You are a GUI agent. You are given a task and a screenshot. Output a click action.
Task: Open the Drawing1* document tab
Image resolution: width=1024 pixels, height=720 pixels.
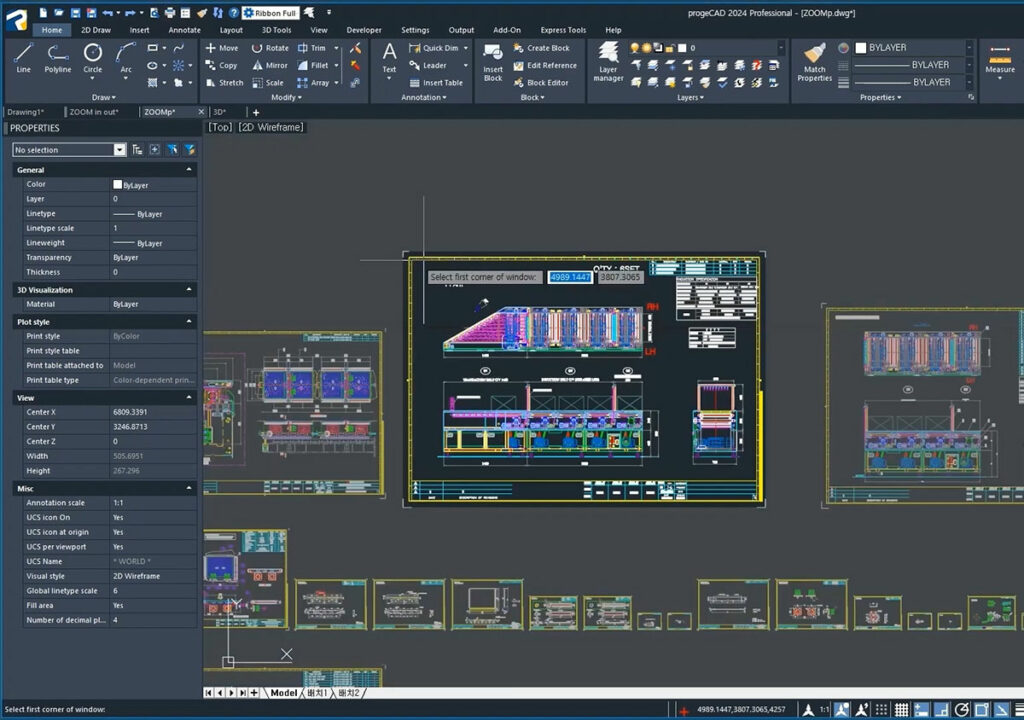27,112
